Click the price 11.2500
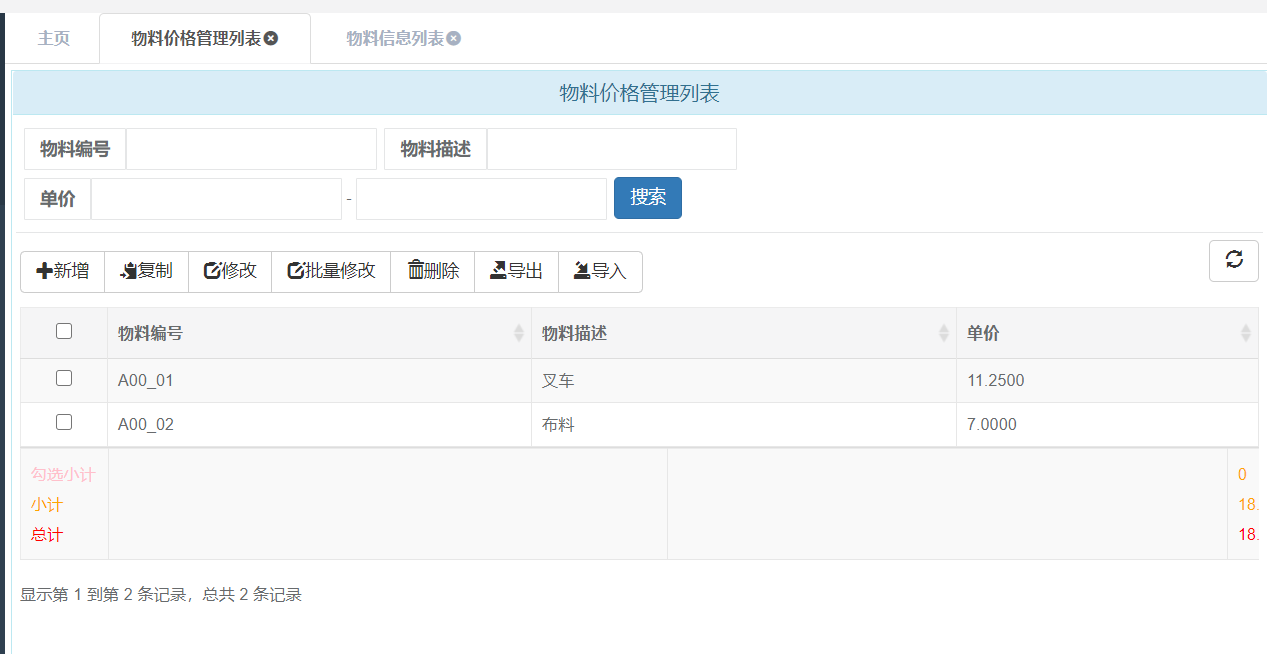Viewport: 1267px width, 654px height. 995,380
